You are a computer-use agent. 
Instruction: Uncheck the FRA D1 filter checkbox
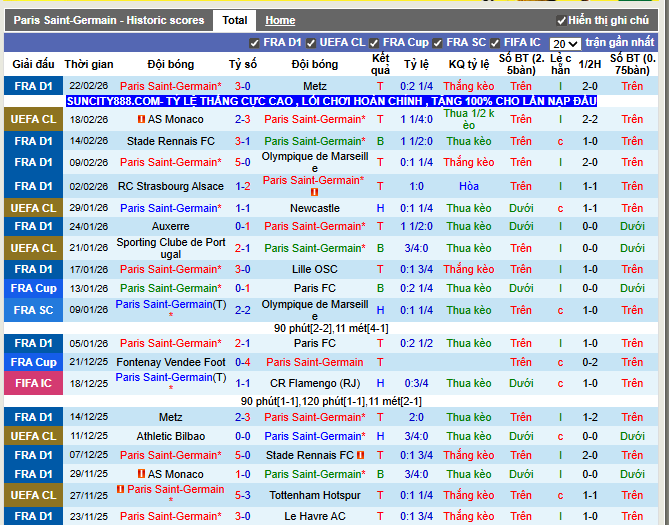255,43
